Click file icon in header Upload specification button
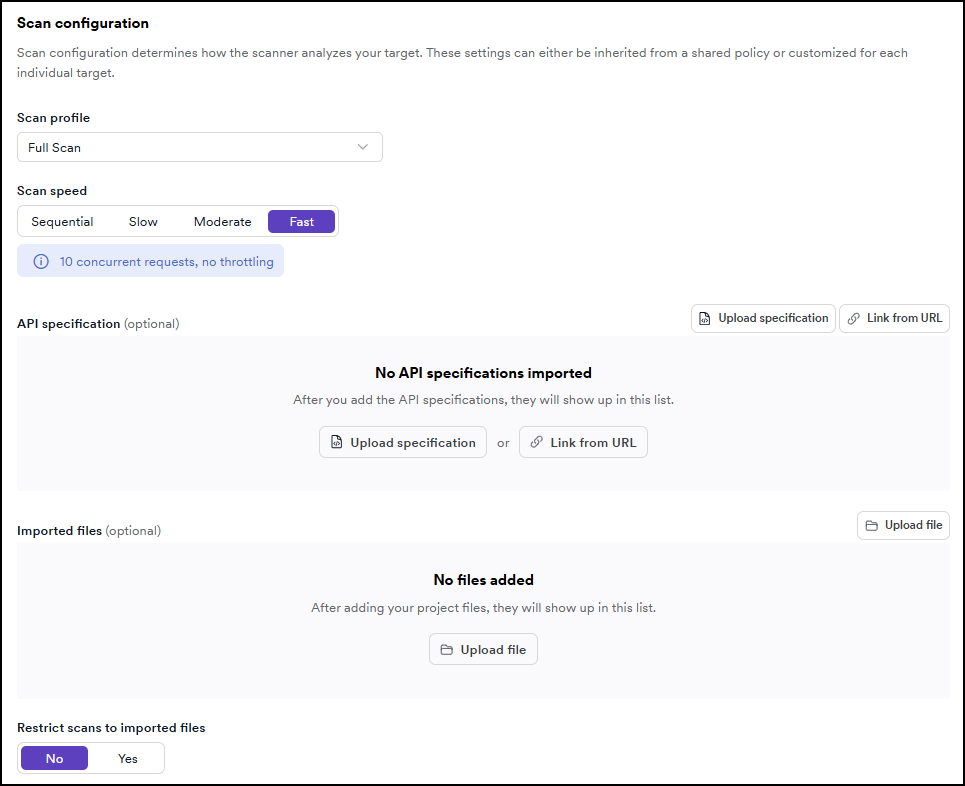Image resolution: width=965 pixels, height=786 pixels. (705, 319)
